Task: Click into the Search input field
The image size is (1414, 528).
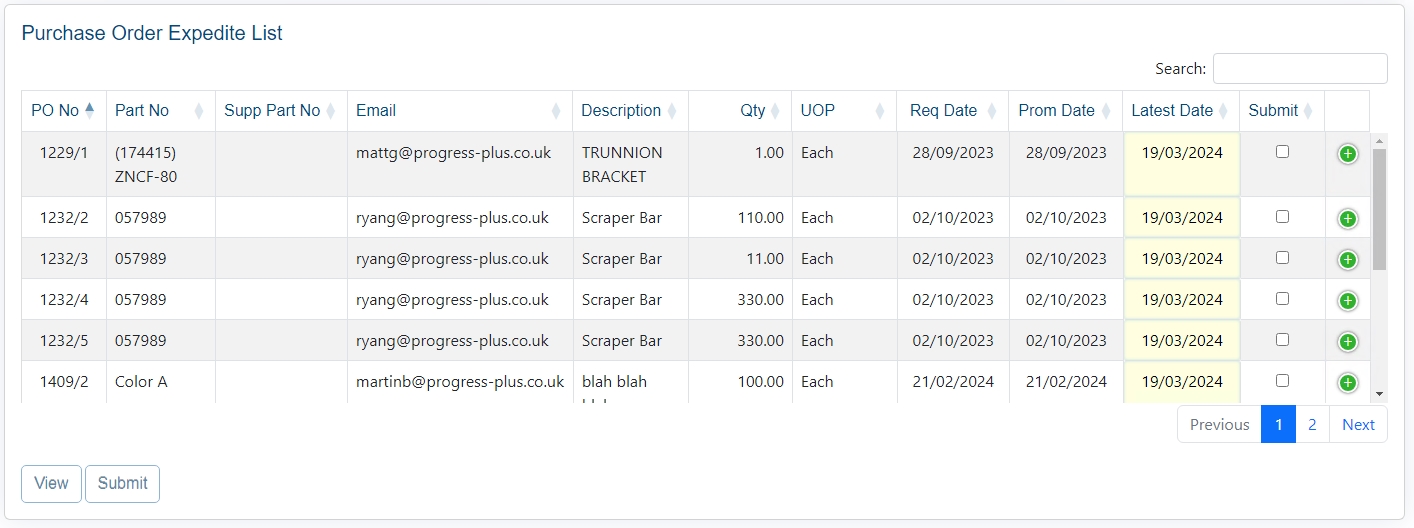Action: pyautogui.click(x=1299, y=69)
